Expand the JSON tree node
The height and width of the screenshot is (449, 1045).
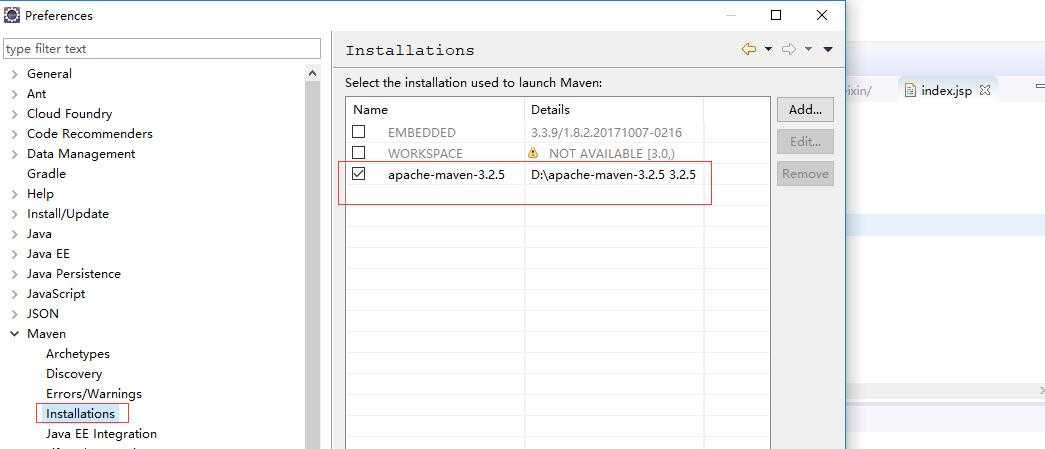click(14, 314)
